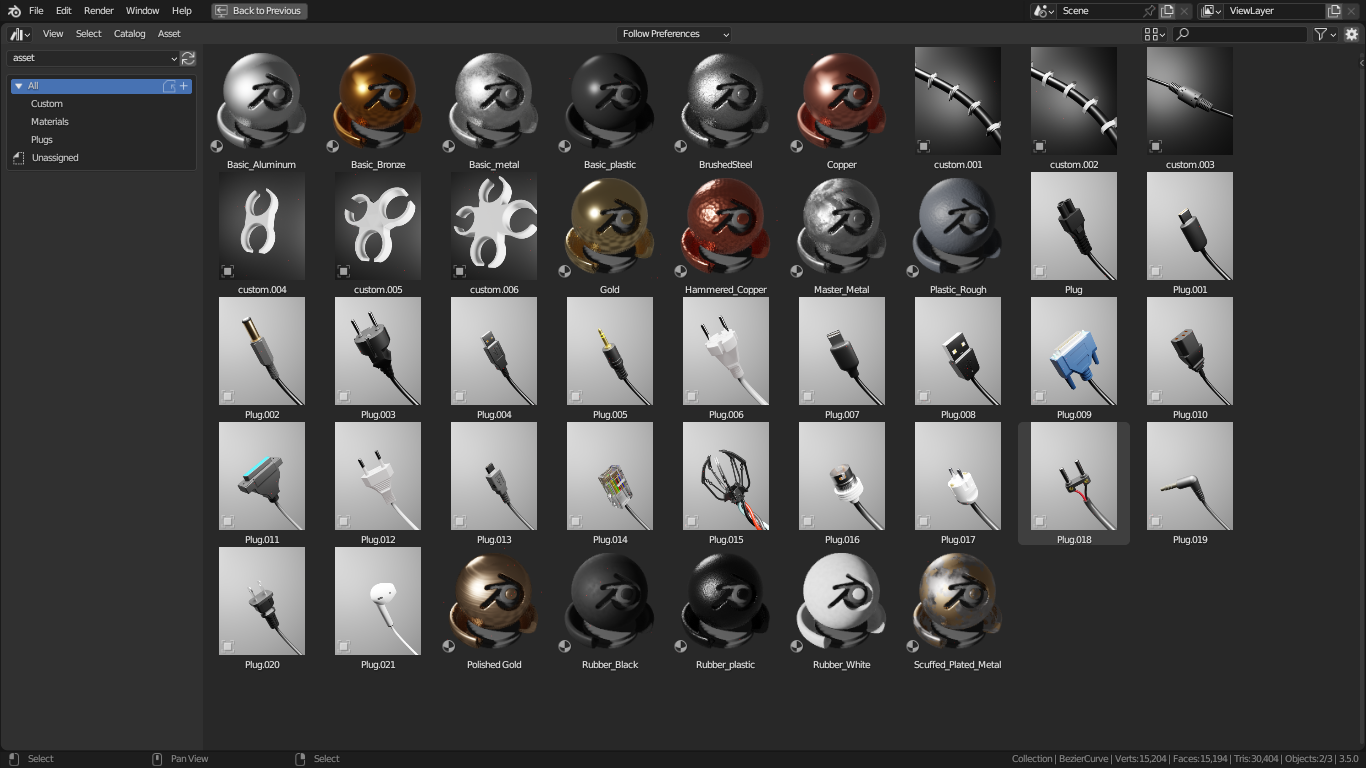This screenshot has height=768, width=1366.
Task: Click the Scene name field
Action: point(1100,11)
